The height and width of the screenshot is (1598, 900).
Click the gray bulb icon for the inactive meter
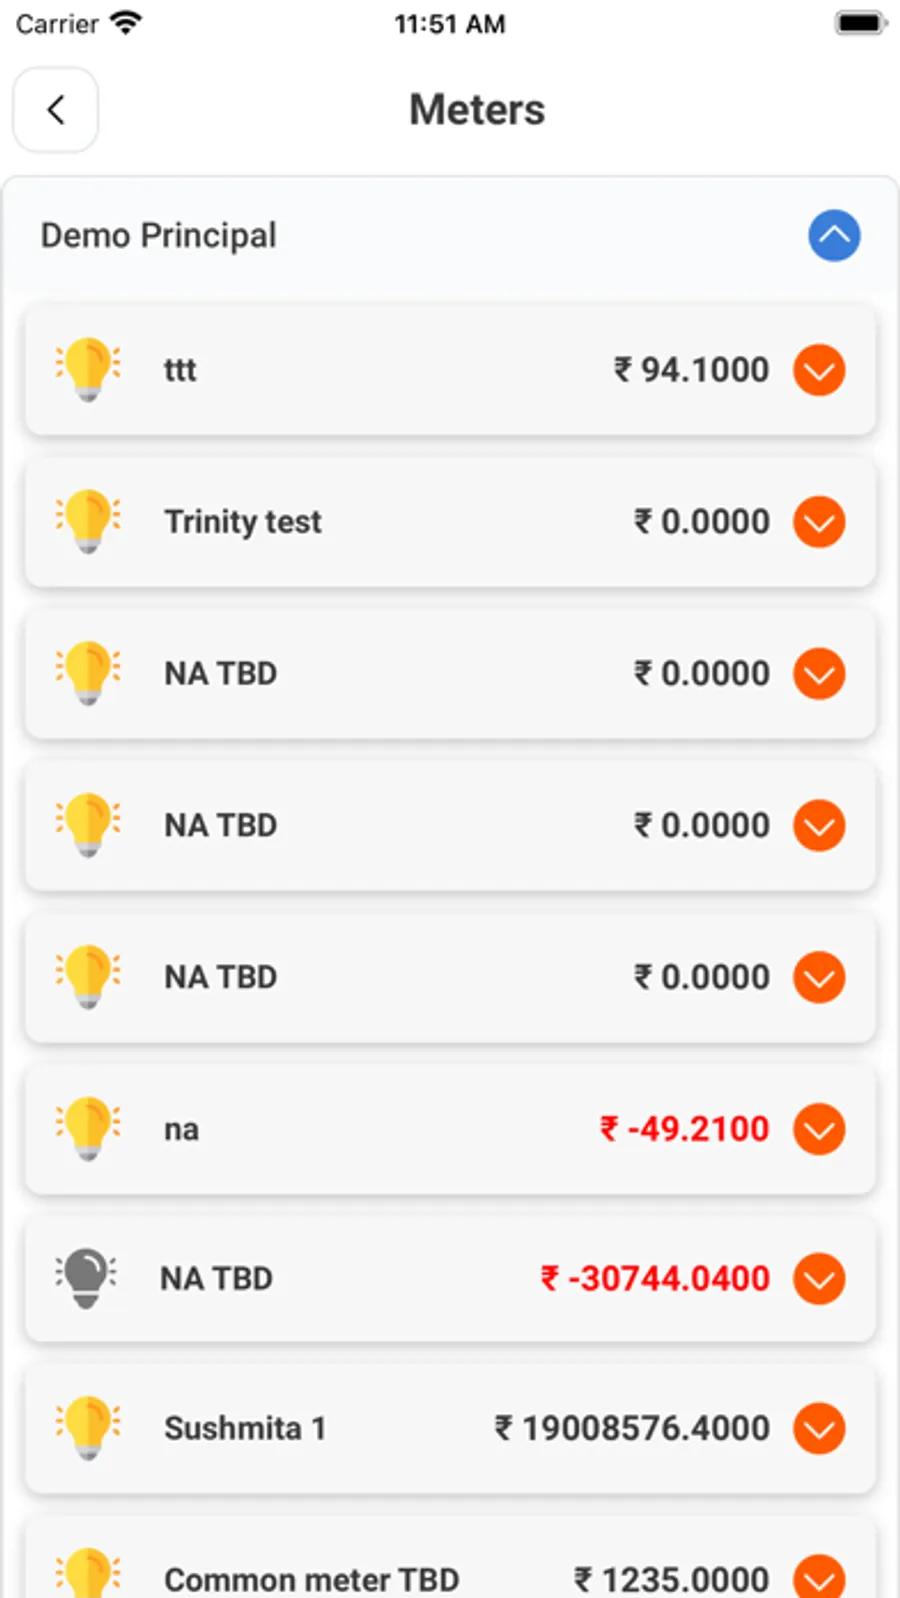(x=86, y=1277)
